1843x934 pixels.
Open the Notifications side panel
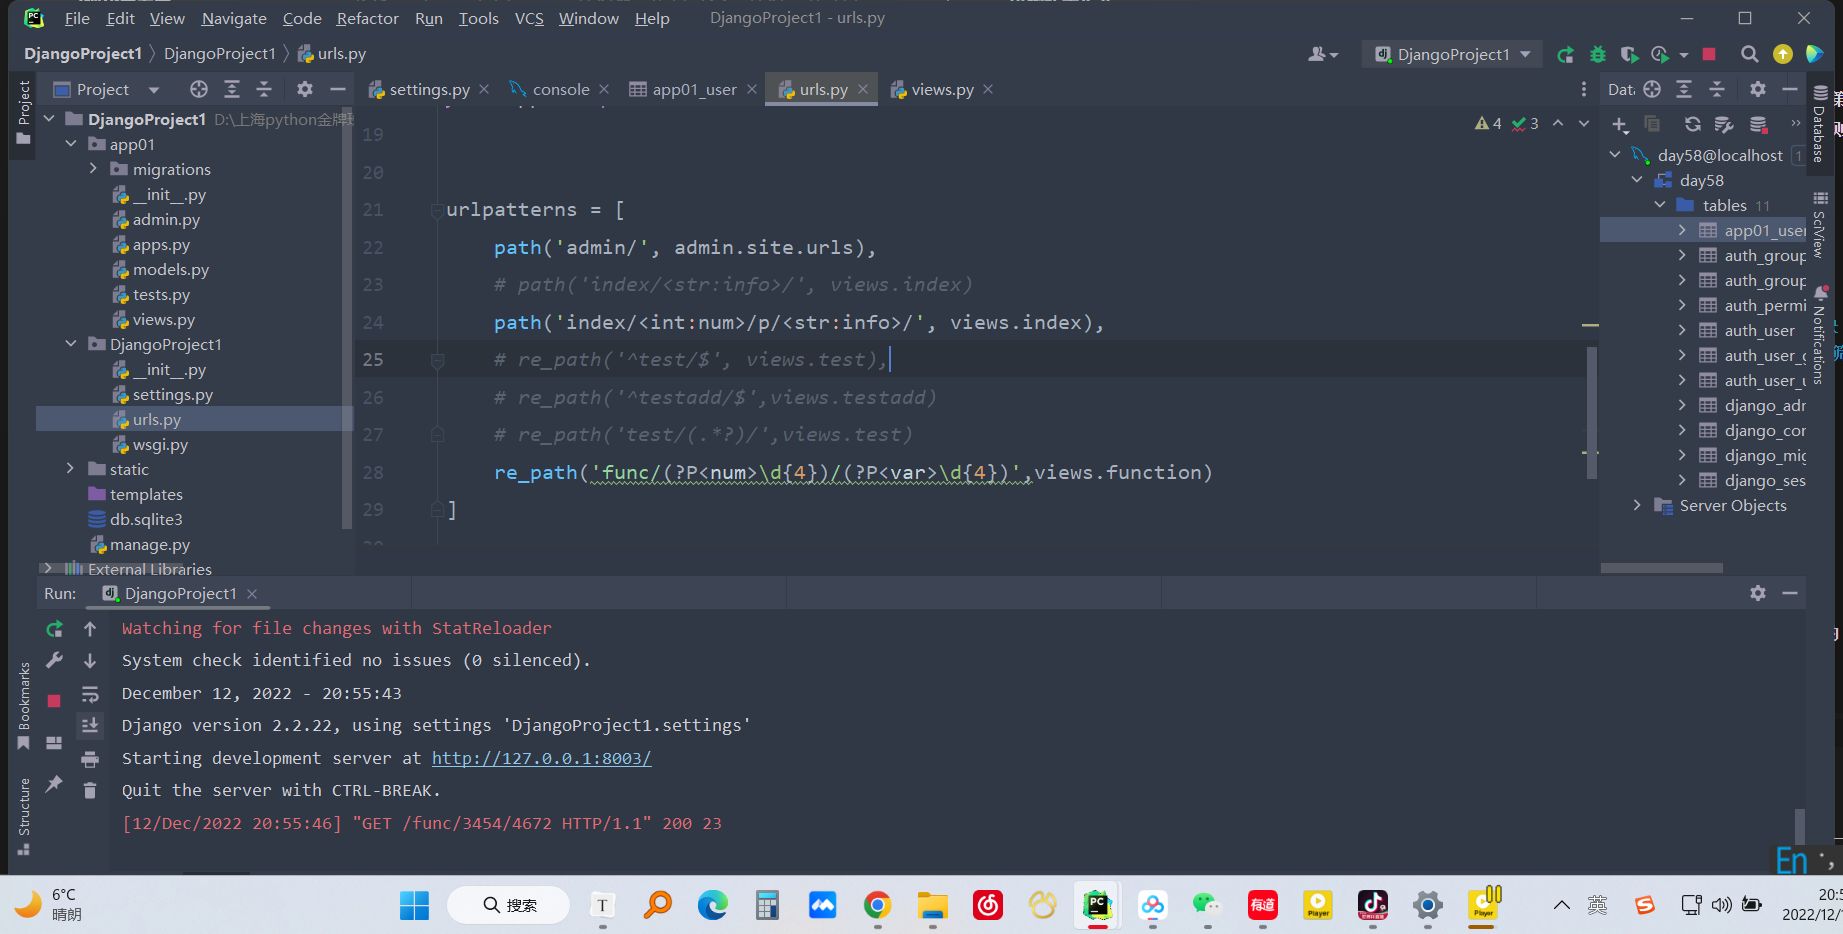(1819, 335)
